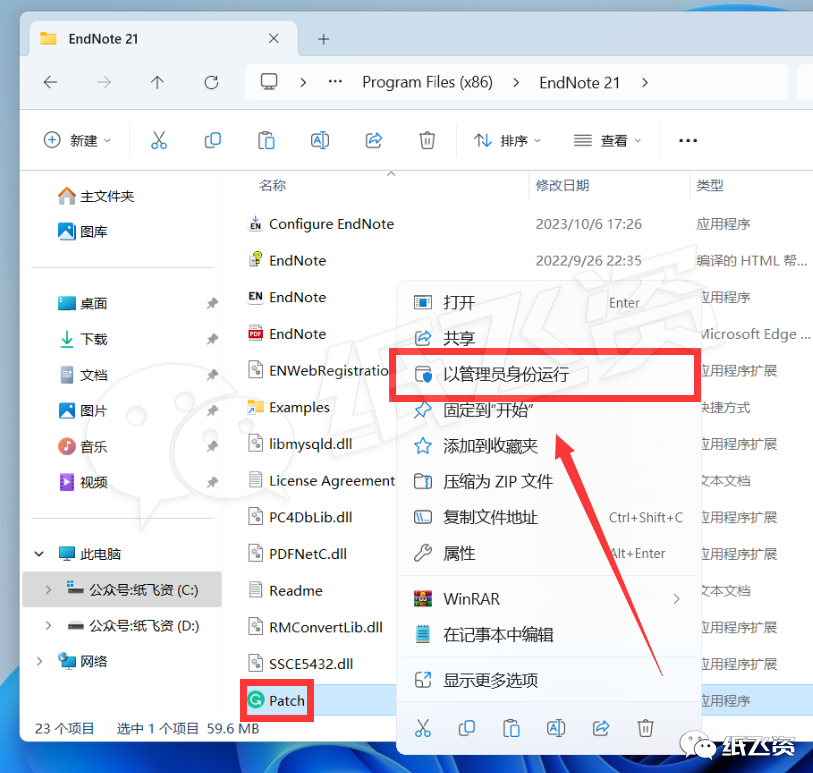This screenshot has width=813, height=773.
Task: Click the chevron after EndNote 21 in address bar
Action: point(645,82)
